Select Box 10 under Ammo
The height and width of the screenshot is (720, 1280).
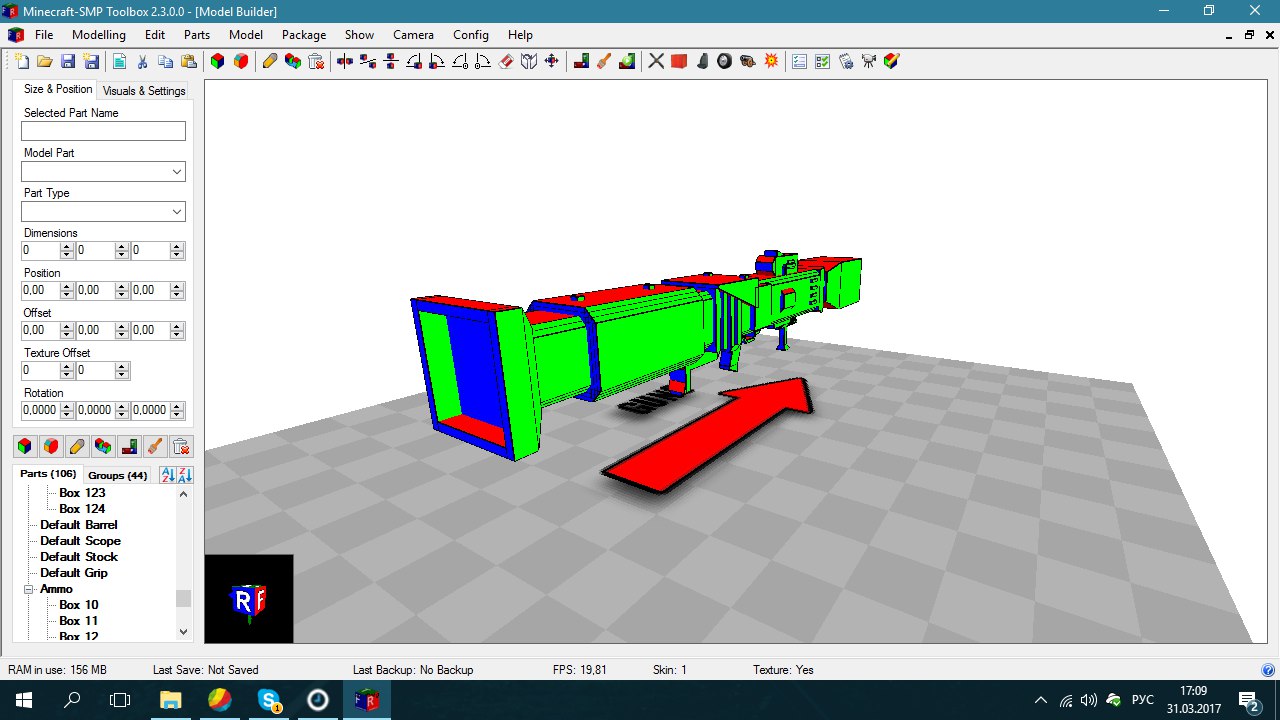[x=79, y=605]
